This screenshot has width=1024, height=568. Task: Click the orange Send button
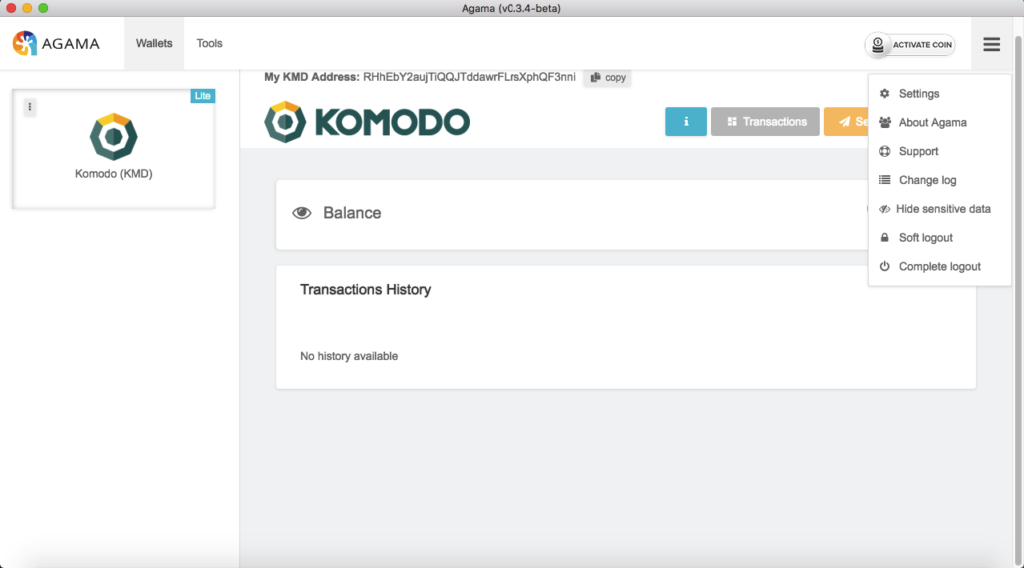pyautogui.click(x=846, y=121)
